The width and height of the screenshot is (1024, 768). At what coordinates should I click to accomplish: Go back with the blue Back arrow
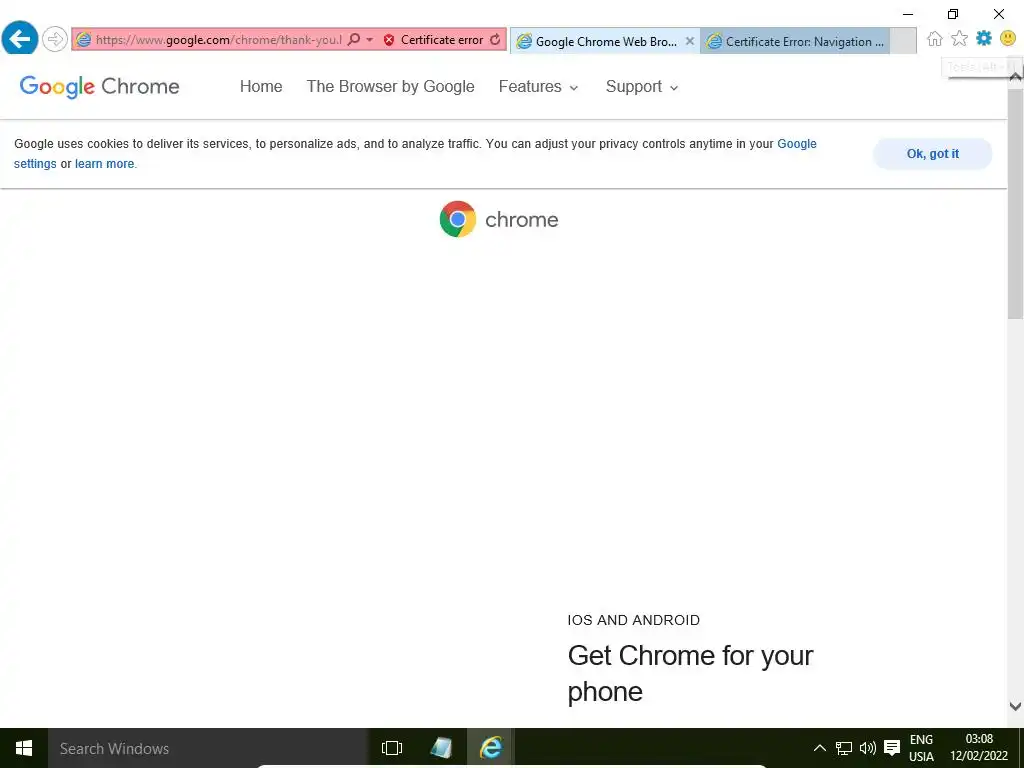coord(20,39)
